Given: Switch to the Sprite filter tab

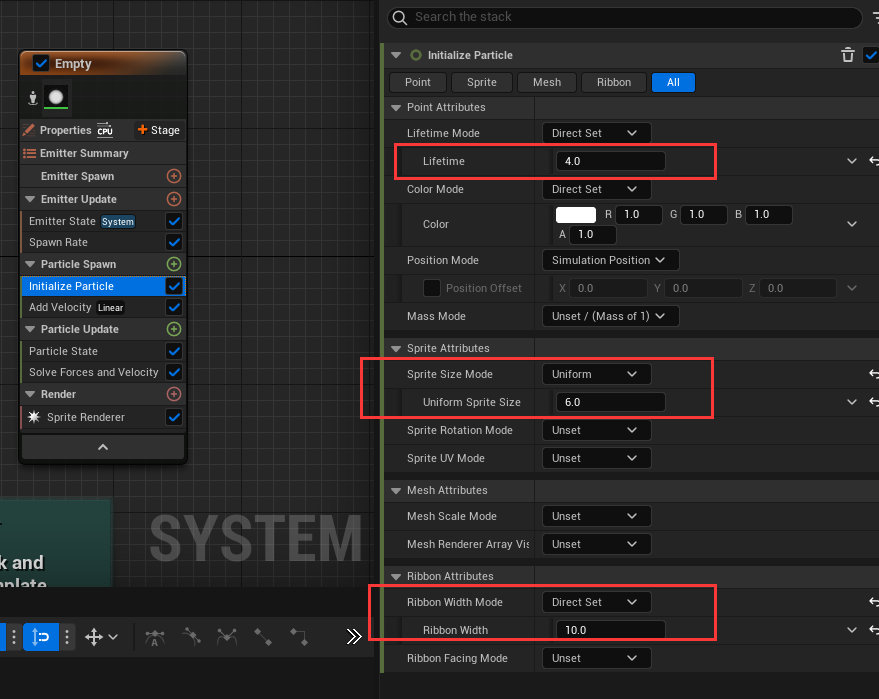Looking at the screenshot, I should click(x=482, y=82).
